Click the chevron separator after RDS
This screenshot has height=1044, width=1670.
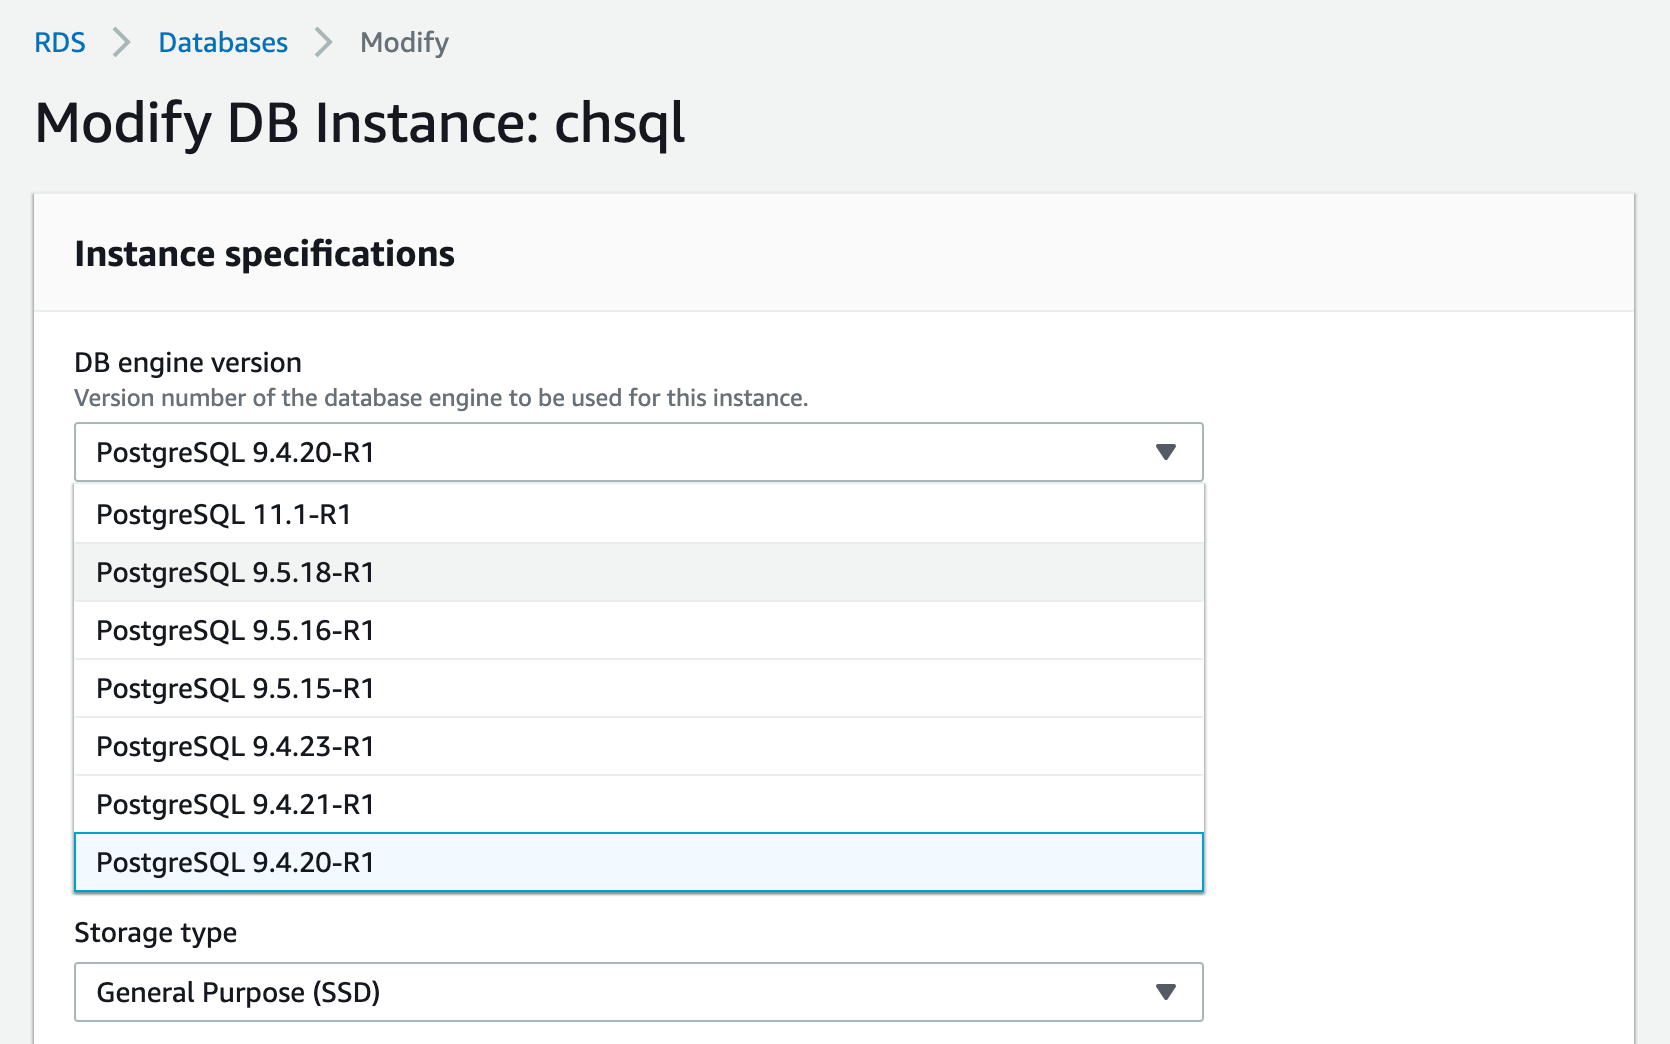122,43
